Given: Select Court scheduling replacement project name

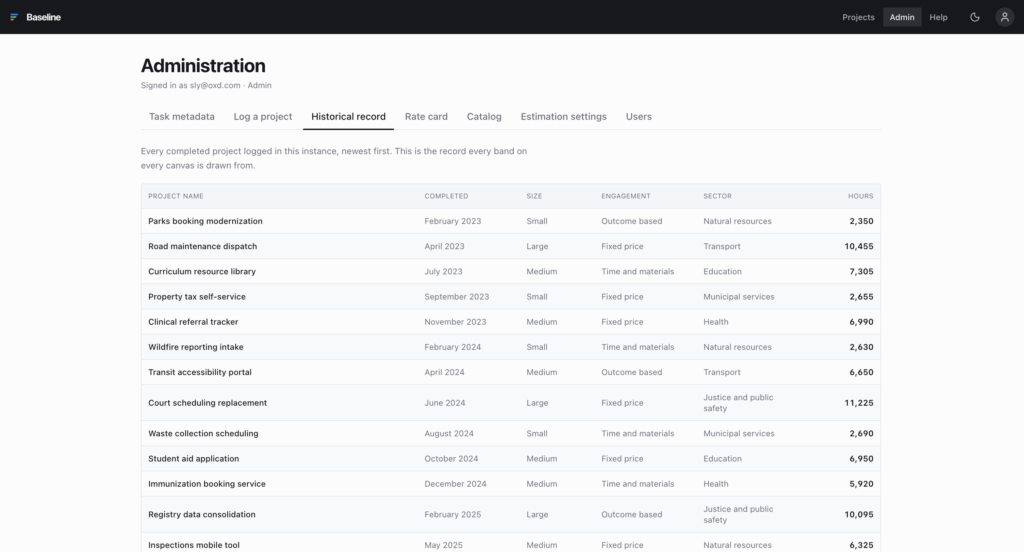Looking at the screenshot, I should click(x=208, y=402).
